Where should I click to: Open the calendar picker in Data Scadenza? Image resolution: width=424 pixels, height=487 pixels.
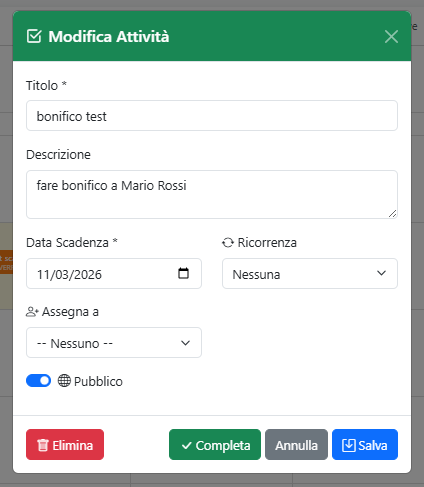tap(183, 273)
